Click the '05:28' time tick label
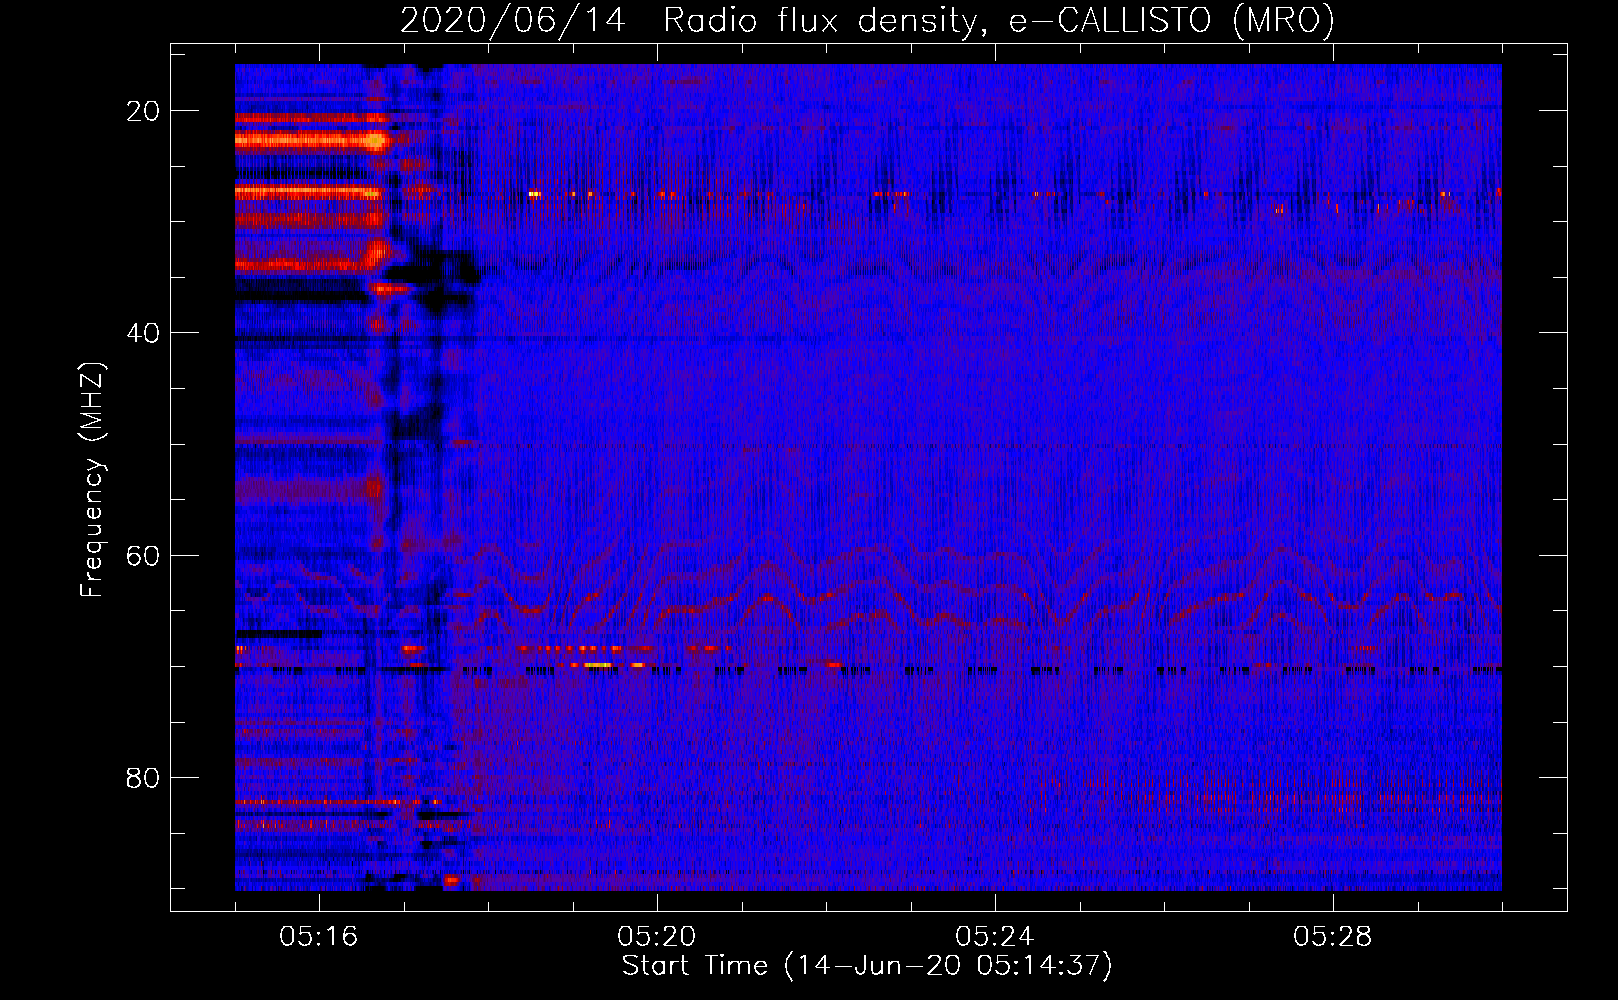Viewport: 1618px width, 1000px height. coord(1333,937)
